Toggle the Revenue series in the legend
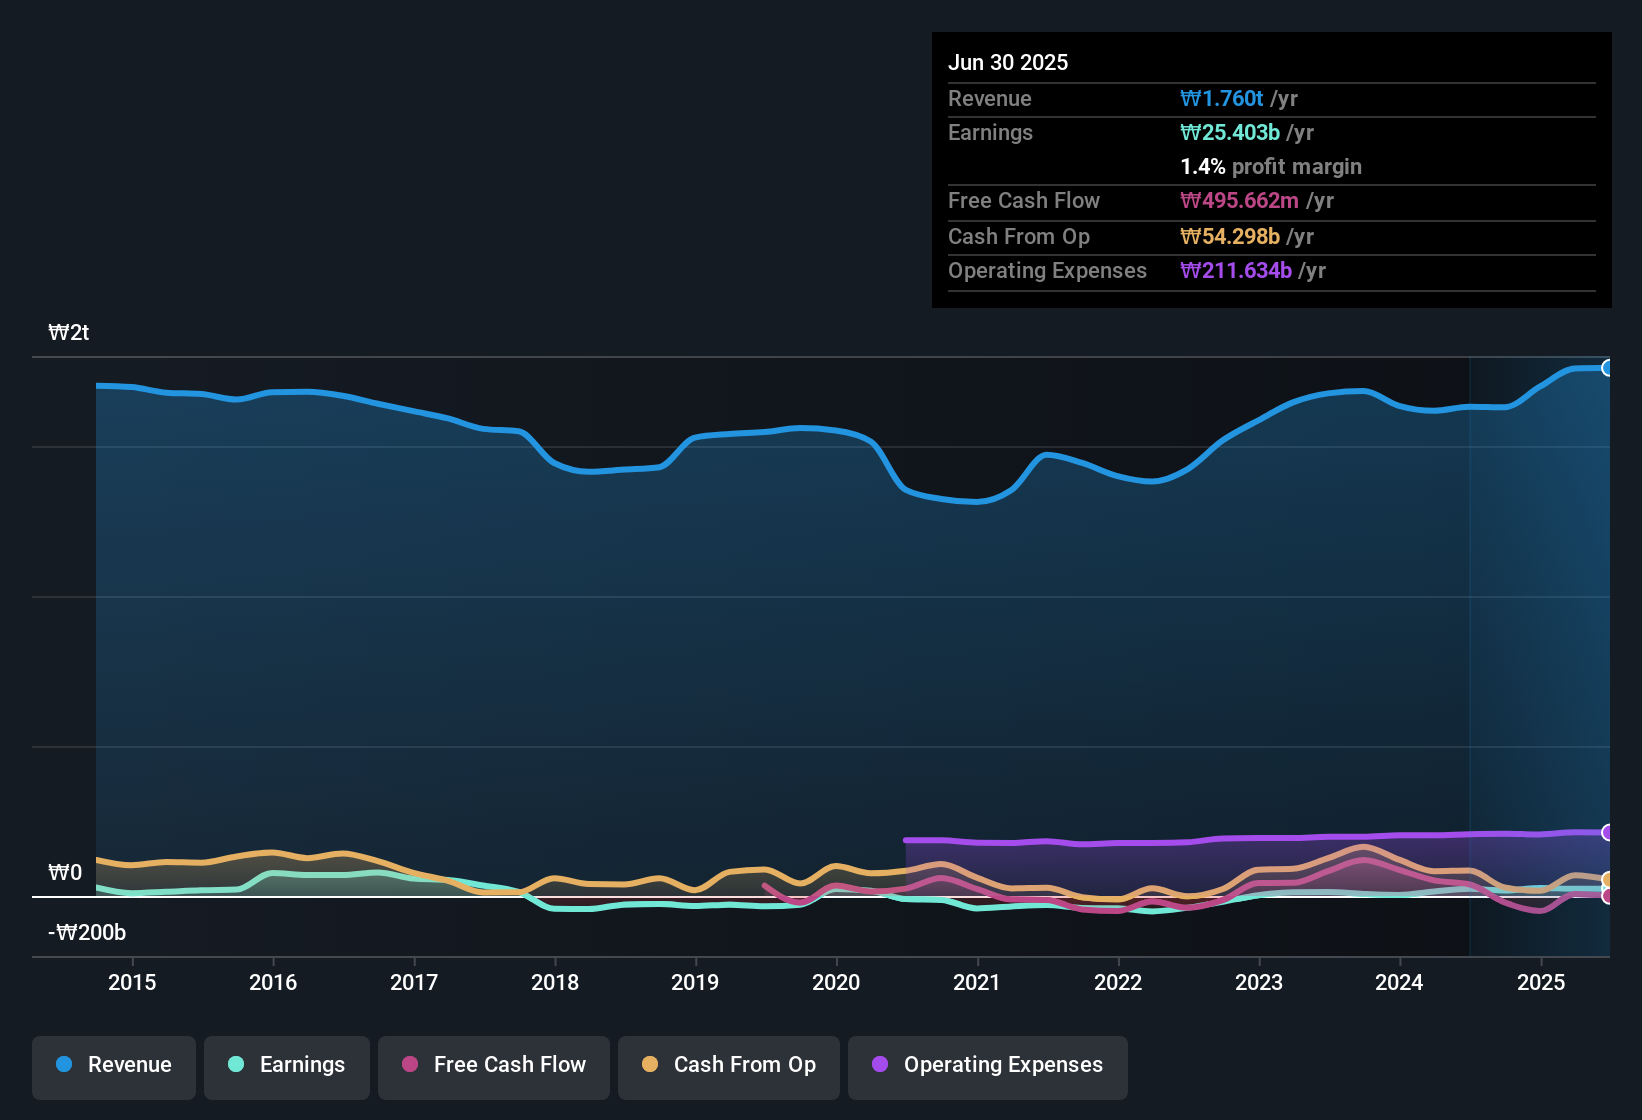Image resolution: width=1642 pixels, height=1120 pixels. click(x=114, y=1065)
